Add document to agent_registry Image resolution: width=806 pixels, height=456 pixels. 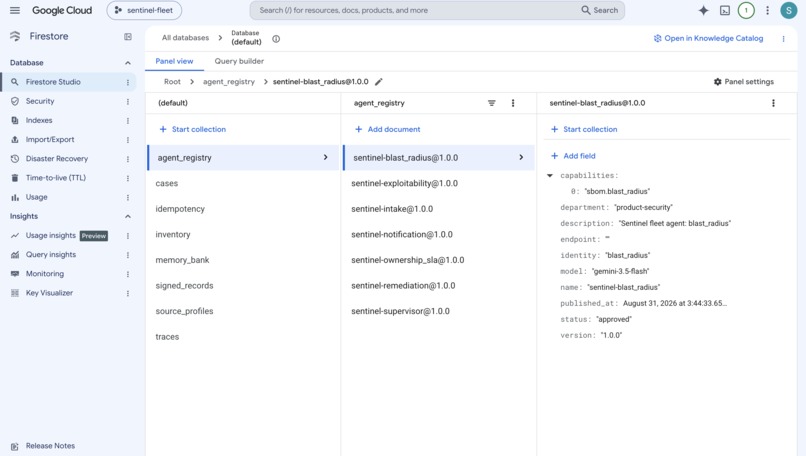[388, 130]
